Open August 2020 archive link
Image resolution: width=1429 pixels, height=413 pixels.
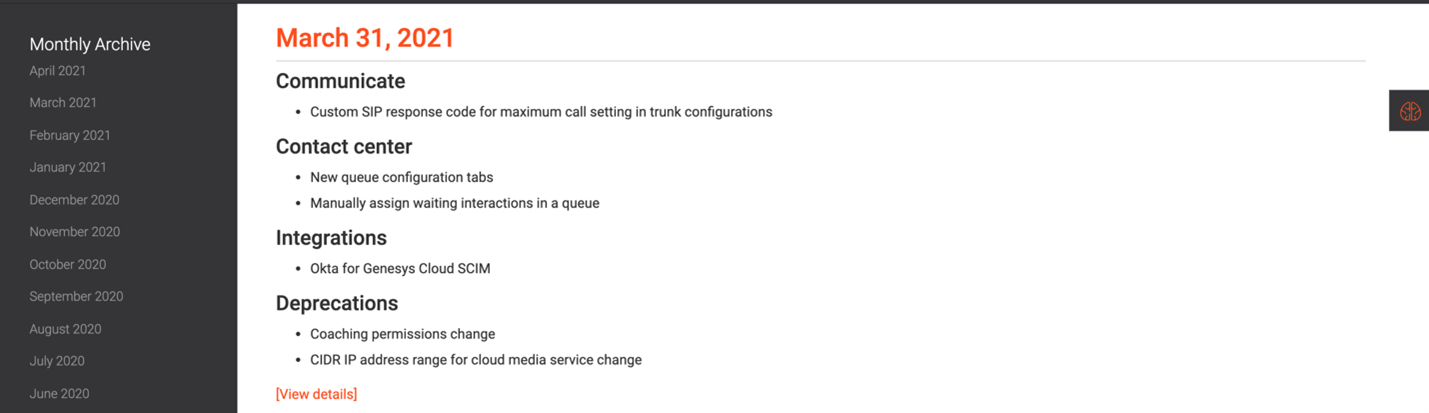click(65, 329)
